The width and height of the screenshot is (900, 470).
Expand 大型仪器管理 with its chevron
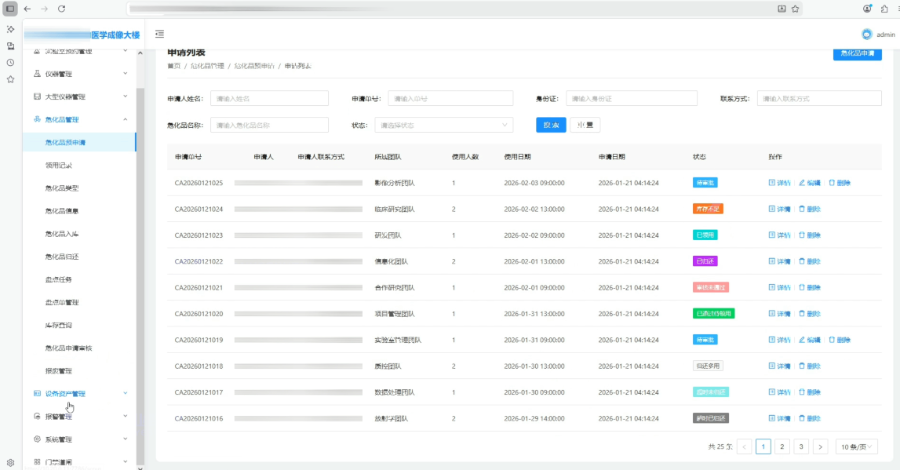125,96
